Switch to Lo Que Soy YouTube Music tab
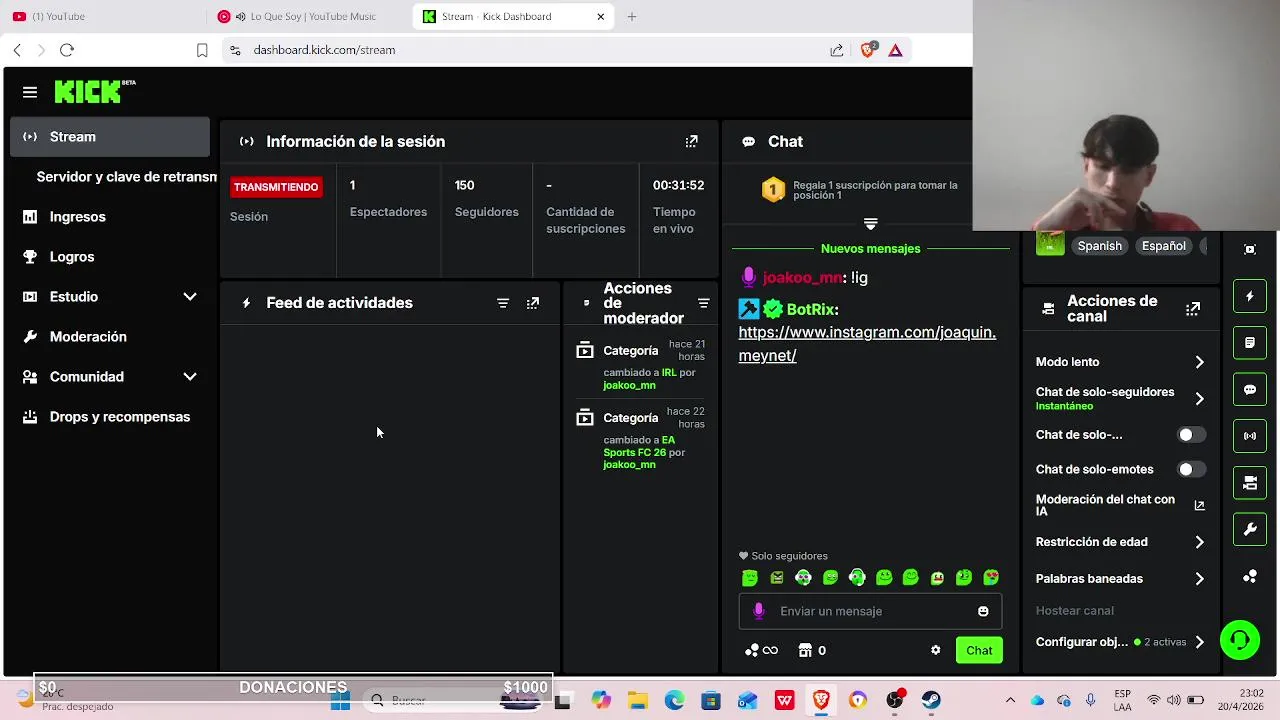 tap(308, 16)
